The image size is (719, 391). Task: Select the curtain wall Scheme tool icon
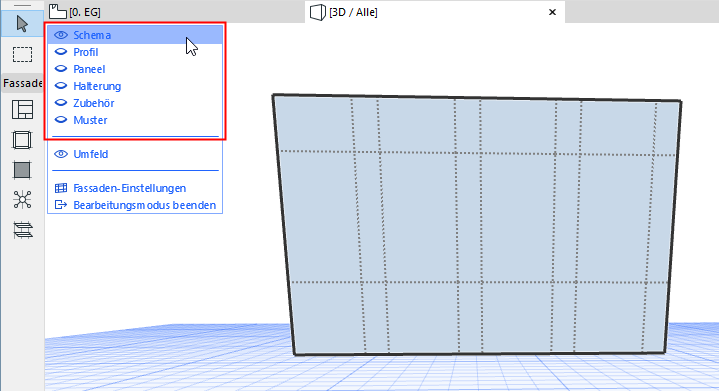(x=22, y=110)
